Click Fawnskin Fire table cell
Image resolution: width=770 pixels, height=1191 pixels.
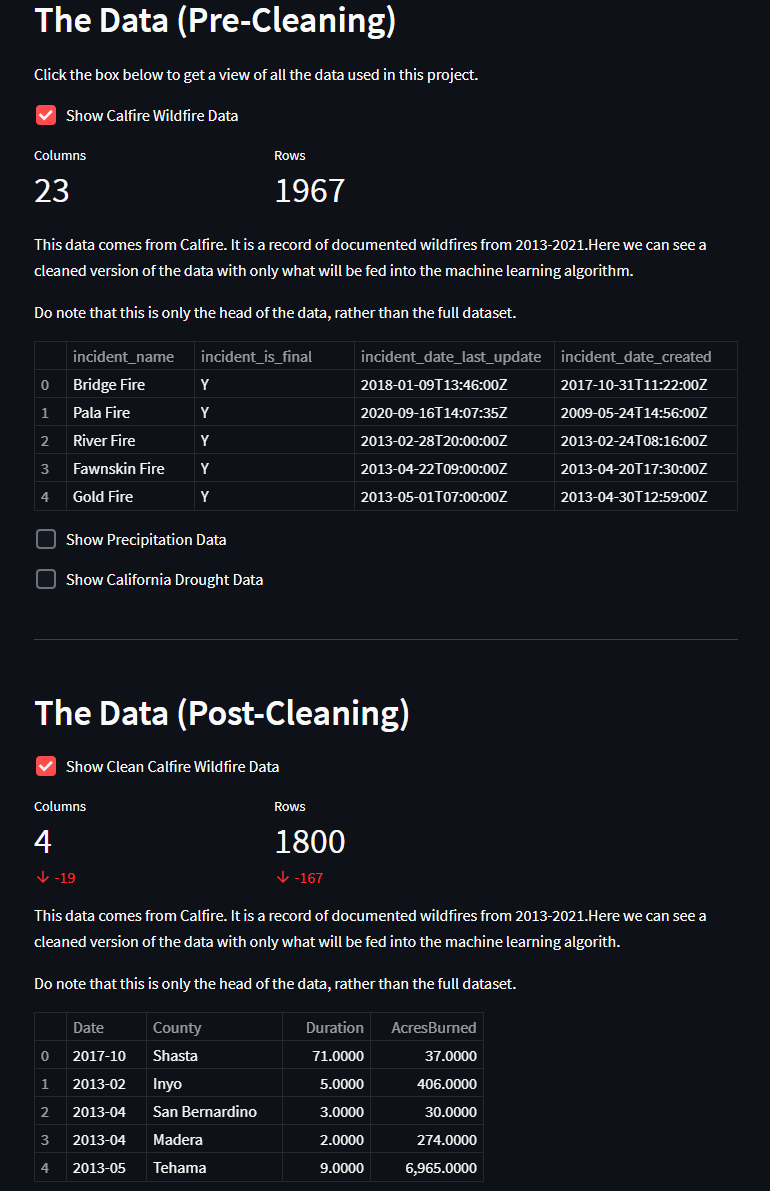pyautogui.click(x=119, y=469)
